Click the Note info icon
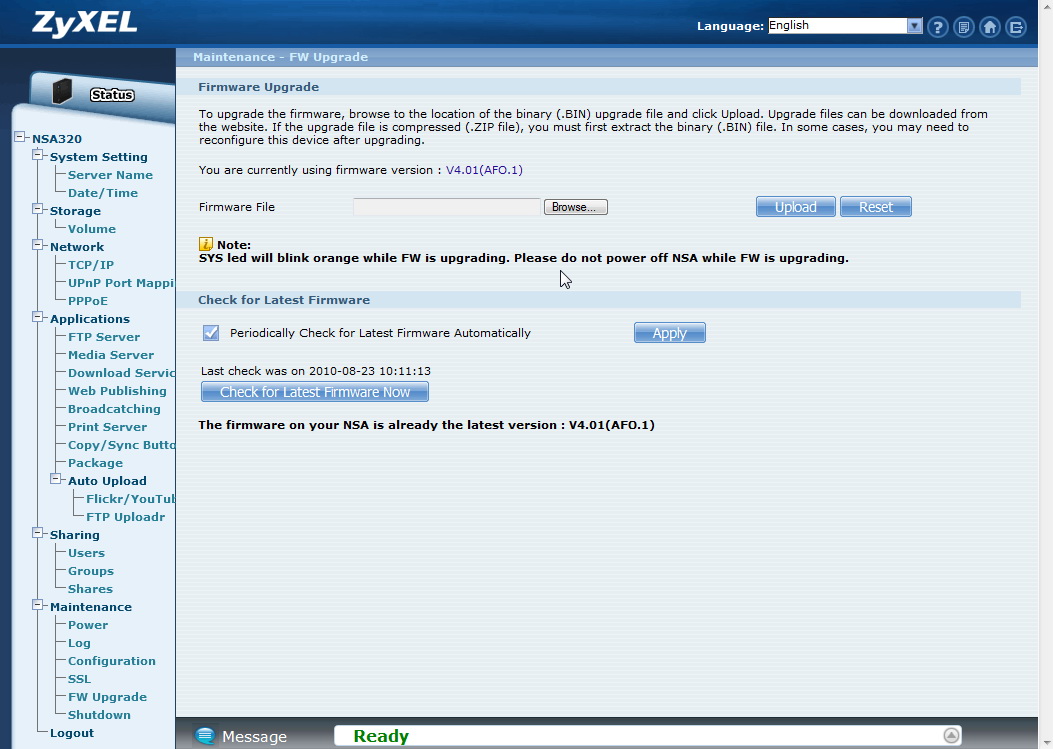Image resolution: width=1053 pixels, height=749 pixels. pyautogui.click(x=205, y=244)
